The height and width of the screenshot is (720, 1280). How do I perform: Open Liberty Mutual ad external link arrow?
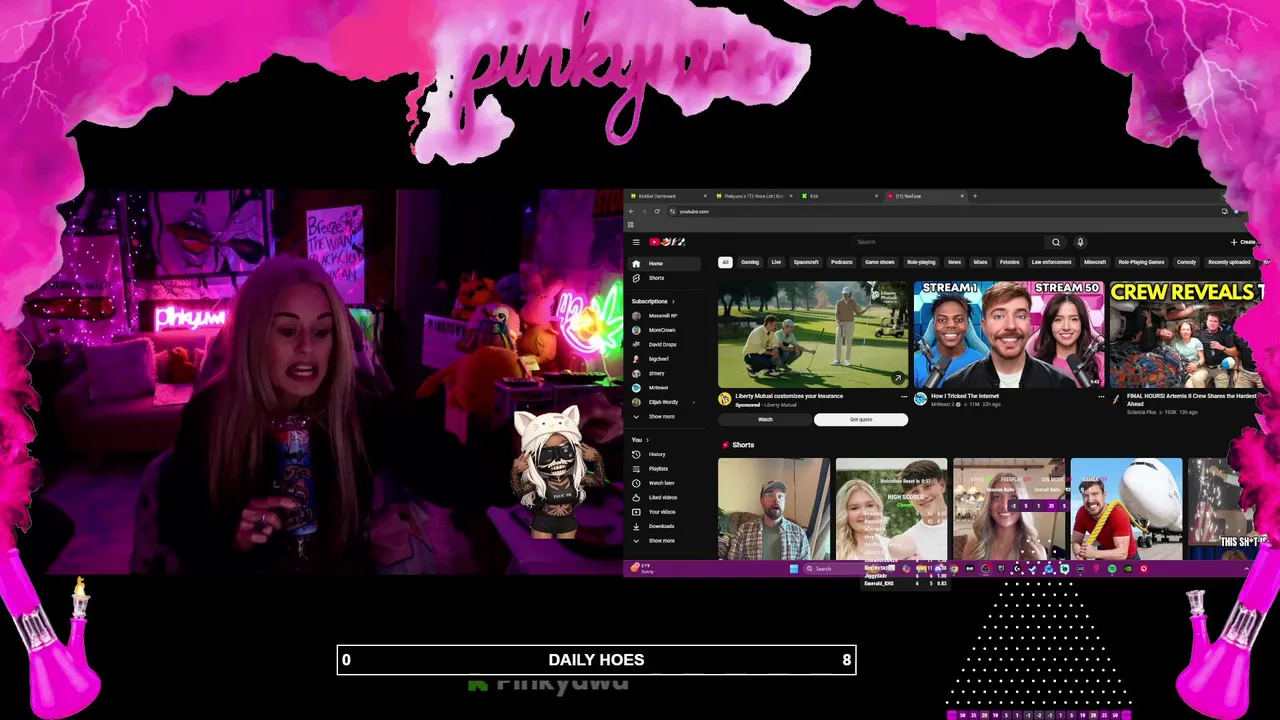[897, 378]
